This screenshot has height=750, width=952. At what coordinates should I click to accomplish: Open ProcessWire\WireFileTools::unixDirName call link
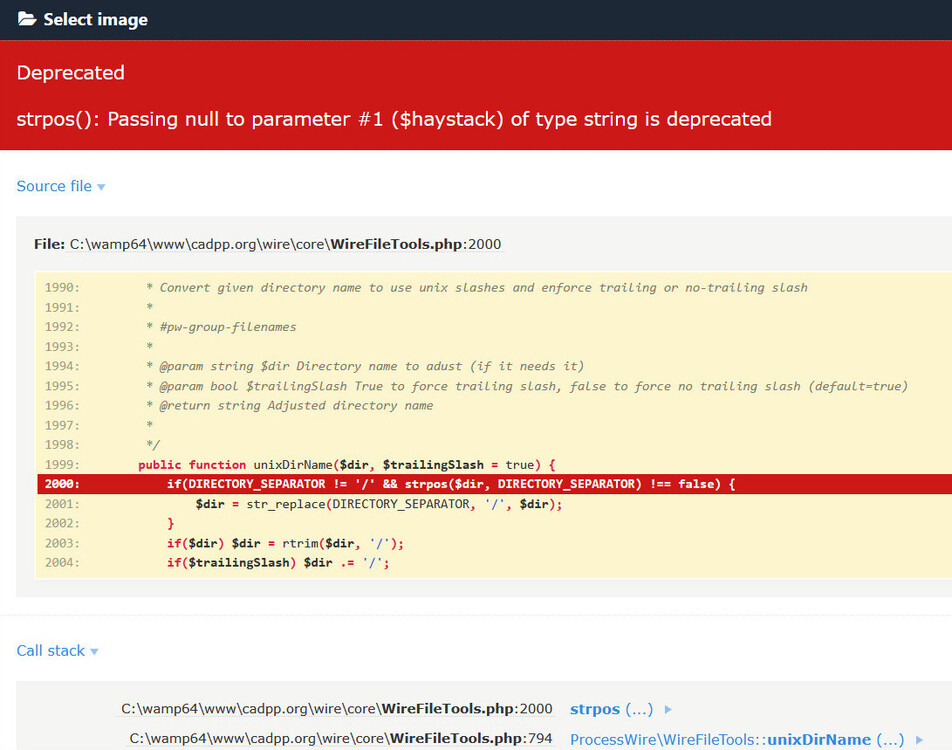pyautogui.click(x=737, y=740)
